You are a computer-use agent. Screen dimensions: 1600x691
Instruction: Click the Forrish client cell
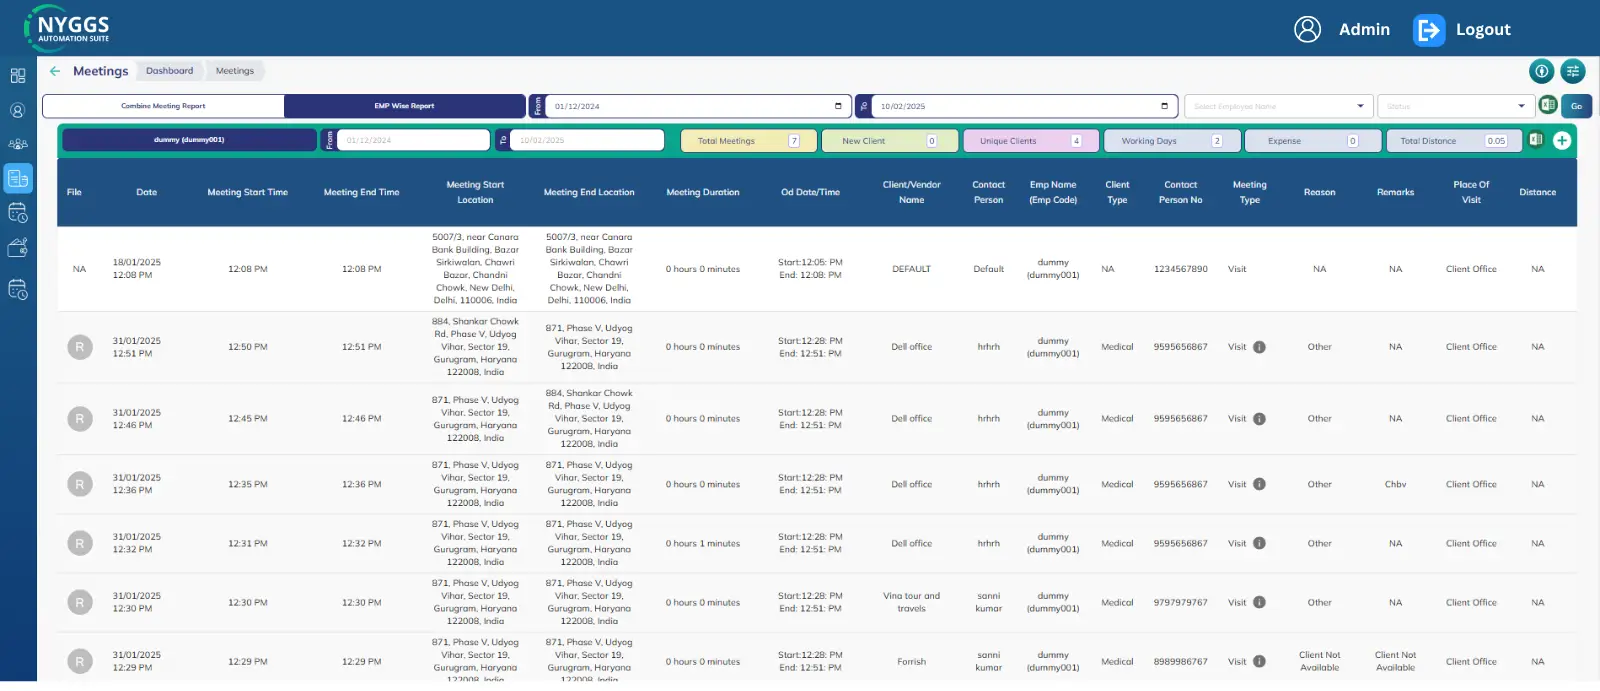(912, 661)
